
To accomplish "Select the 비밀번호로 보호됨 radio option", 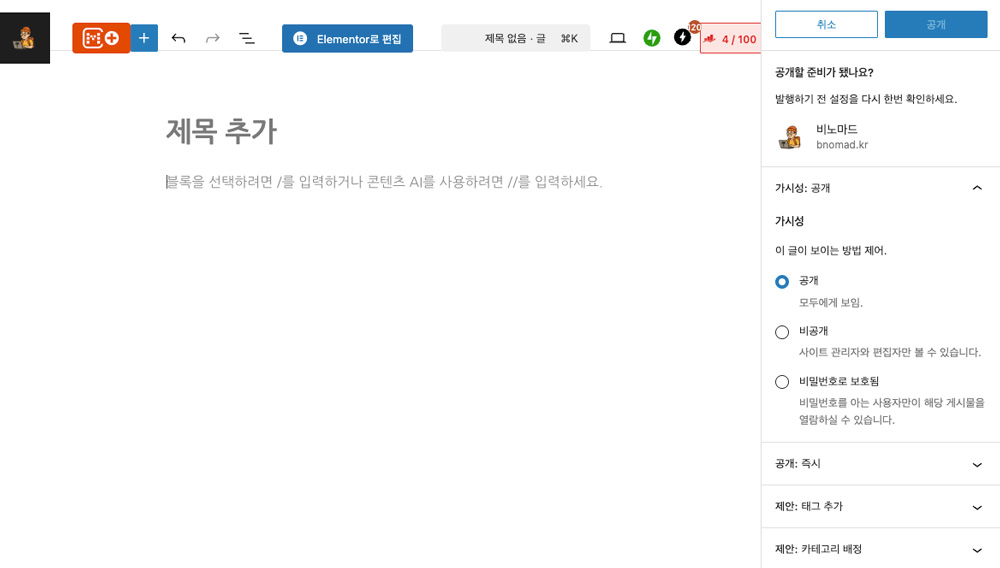I will click(x=782, y=382).
